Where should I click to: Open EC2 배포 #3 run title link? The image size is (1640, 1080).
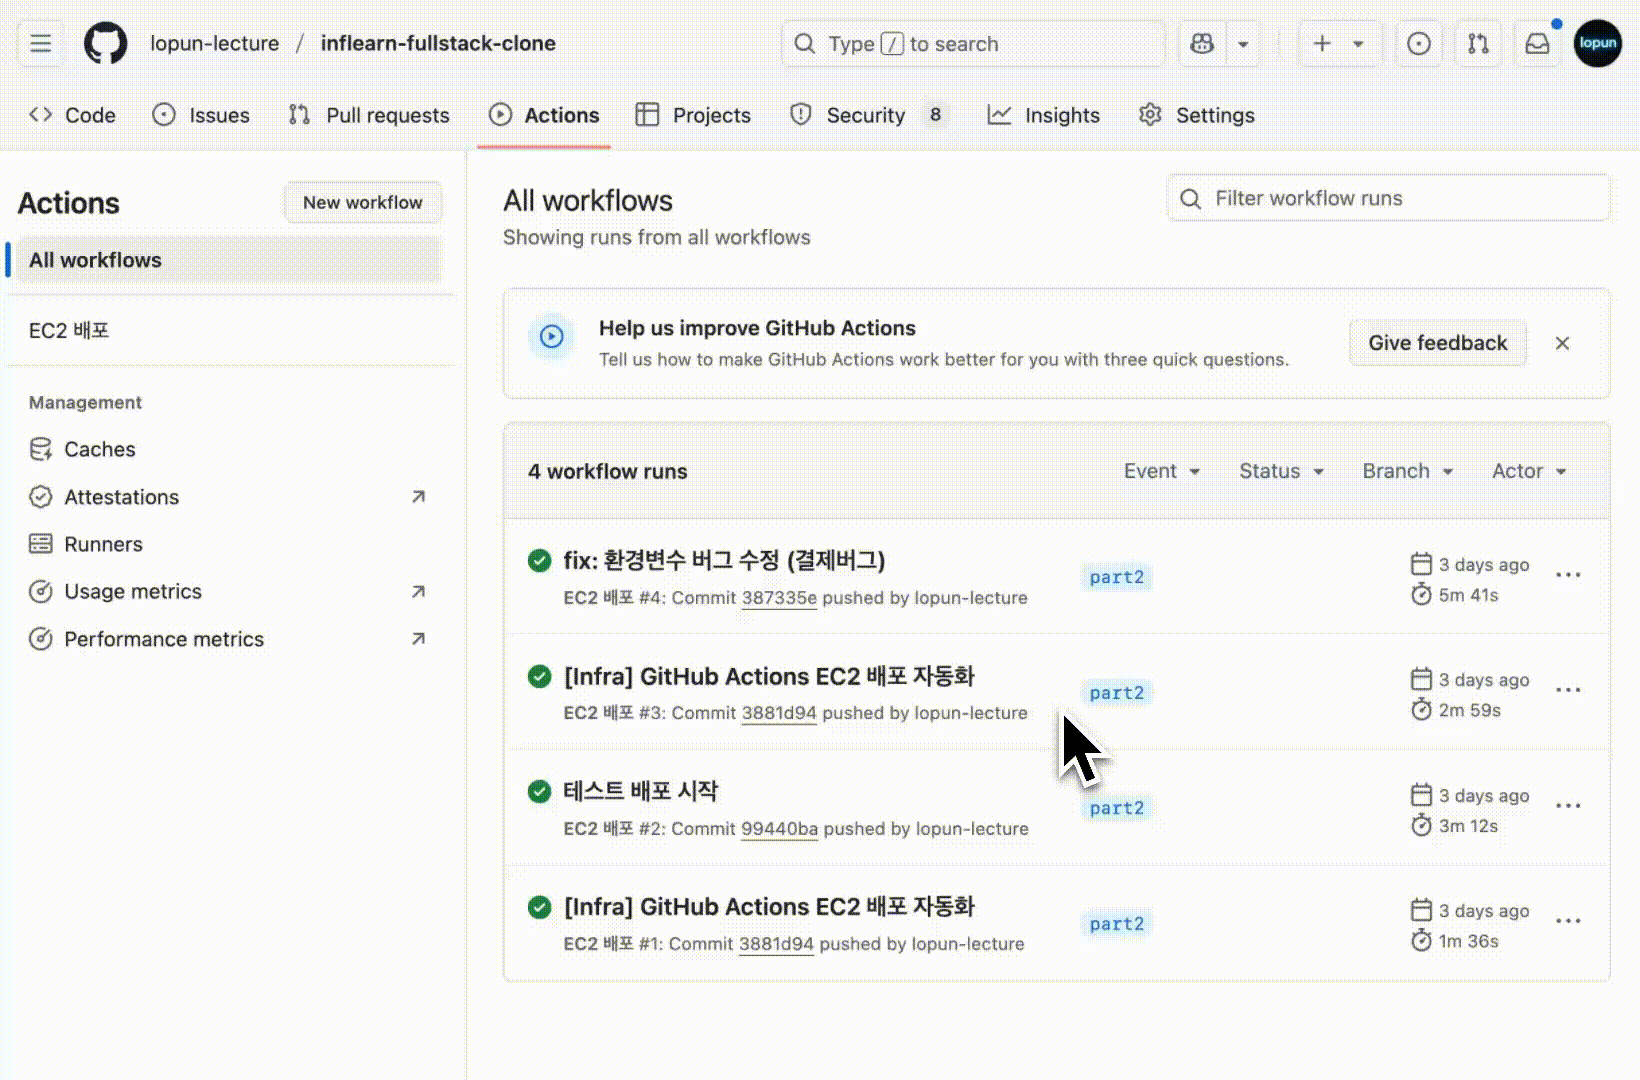pos(769,677)
